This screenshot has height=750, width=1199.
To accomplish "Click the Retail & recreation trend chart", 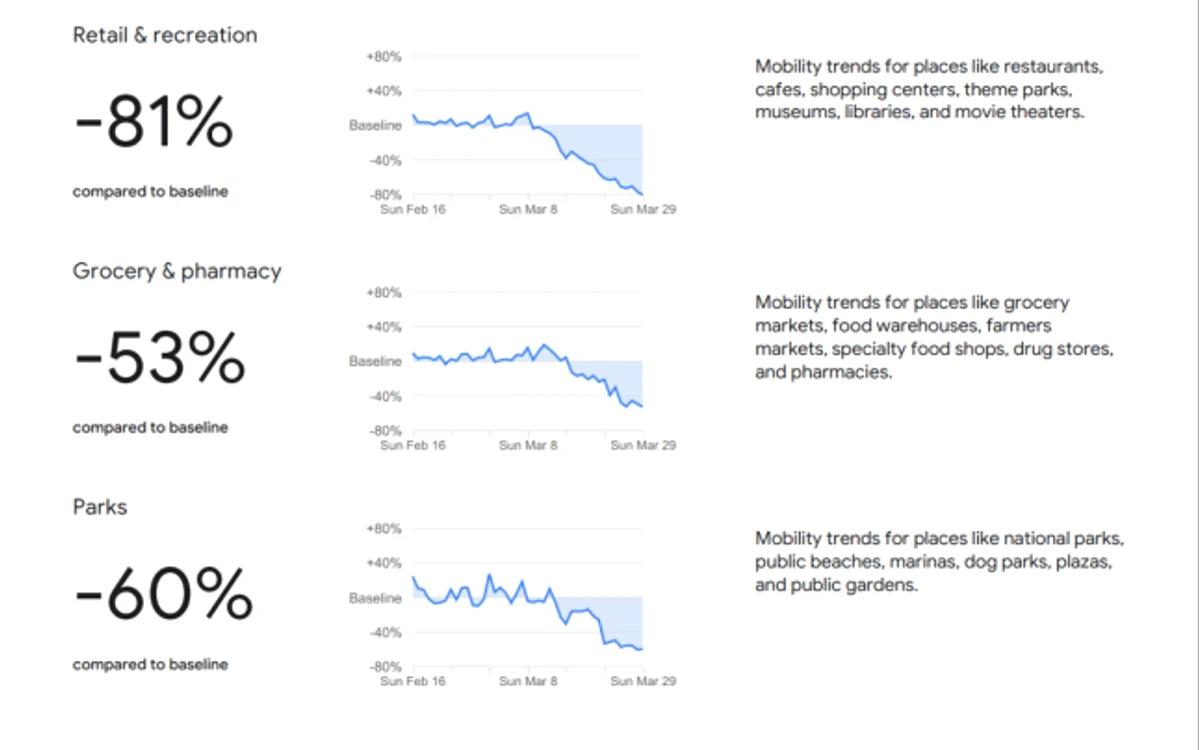I will pos(512,131).
